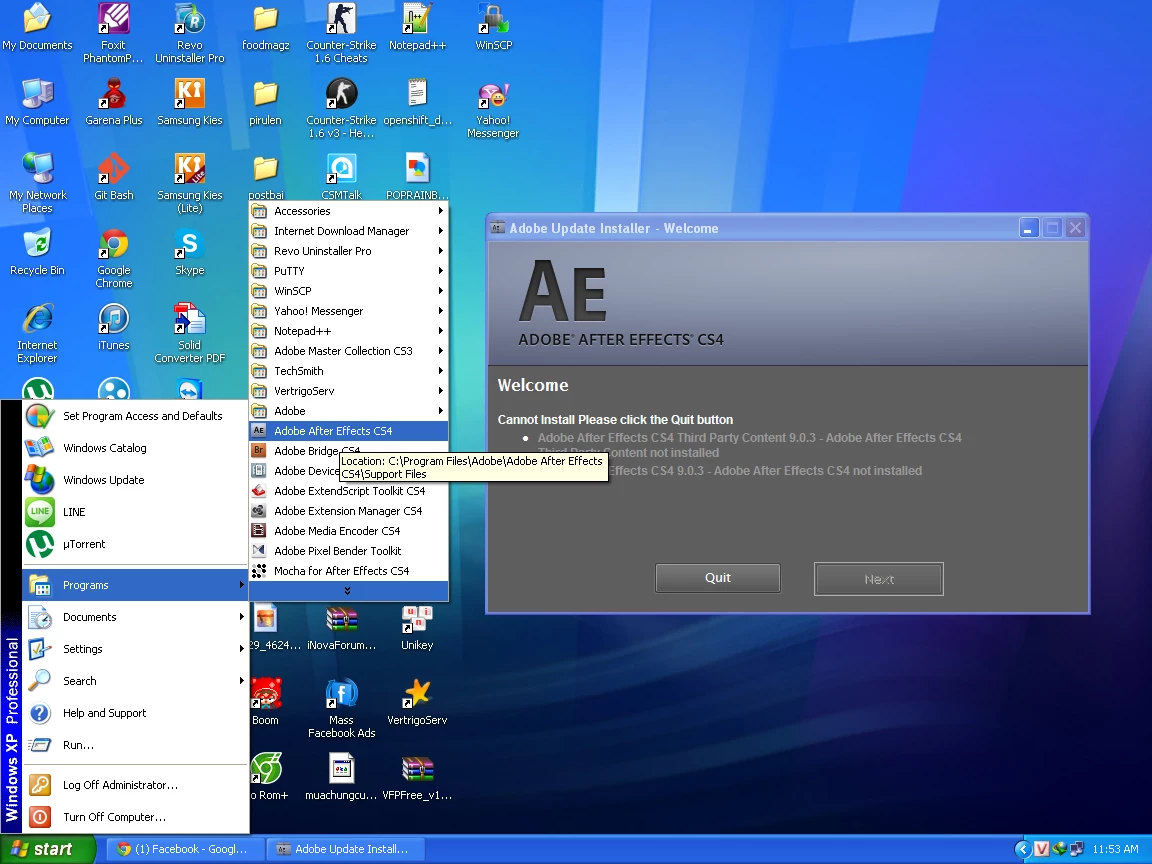This screenshot has height=864, width=1152.
Task: Open Adobe ExtendScript Toolkit CS4
Action: tap(348, 490)
